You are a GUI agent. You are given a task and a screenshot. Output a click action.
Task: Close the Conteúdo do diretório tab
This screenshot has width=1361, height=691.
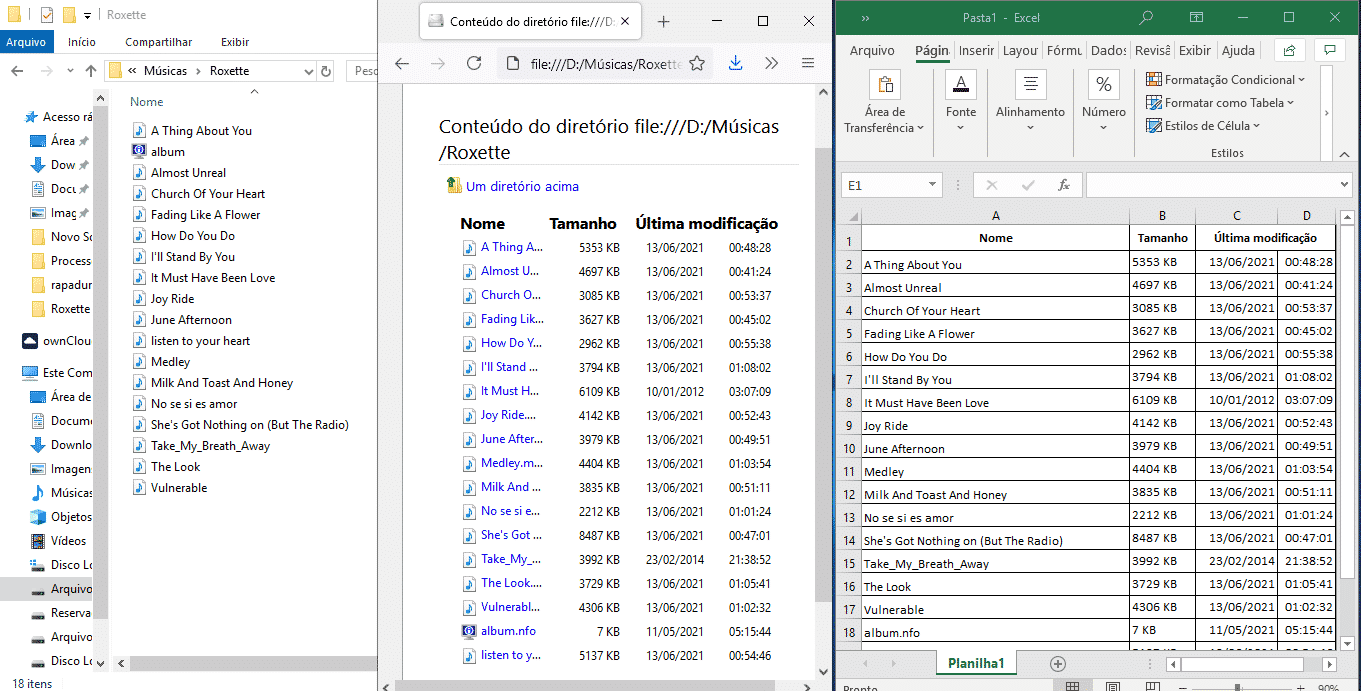click(625, 21)
